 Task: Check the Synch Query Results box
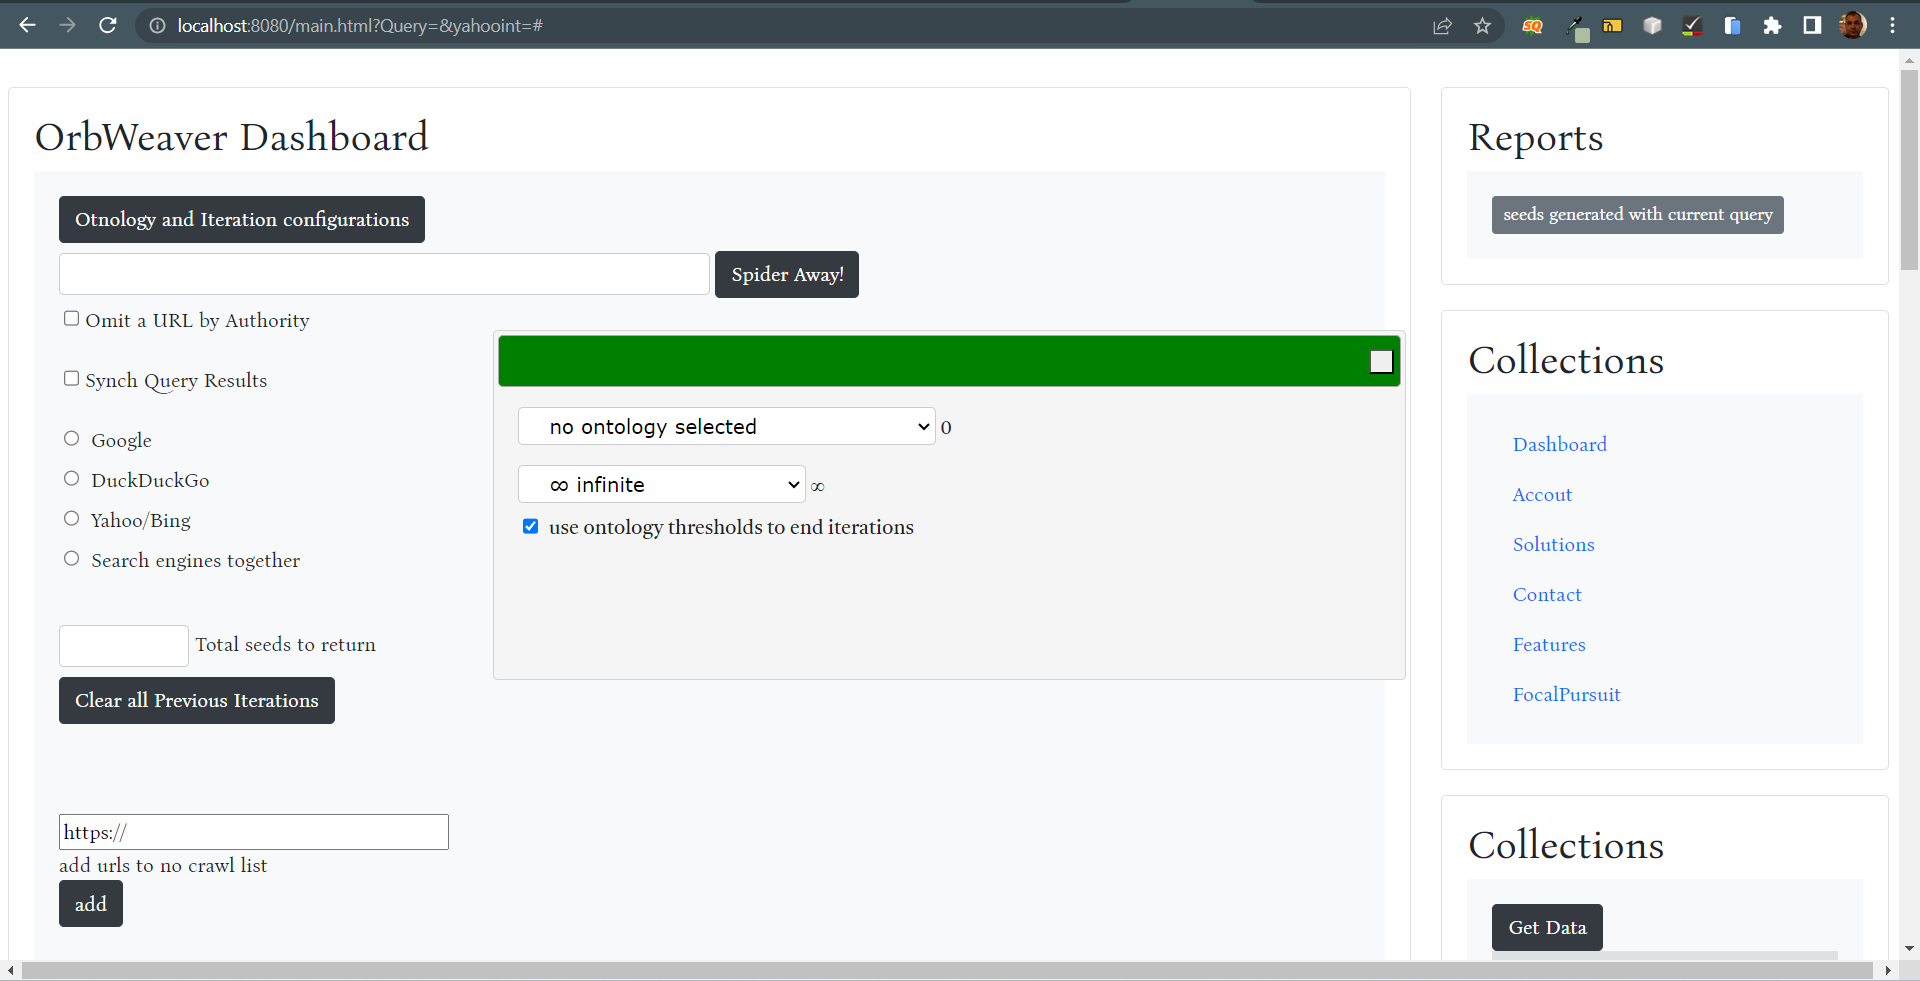pos(72,379)
